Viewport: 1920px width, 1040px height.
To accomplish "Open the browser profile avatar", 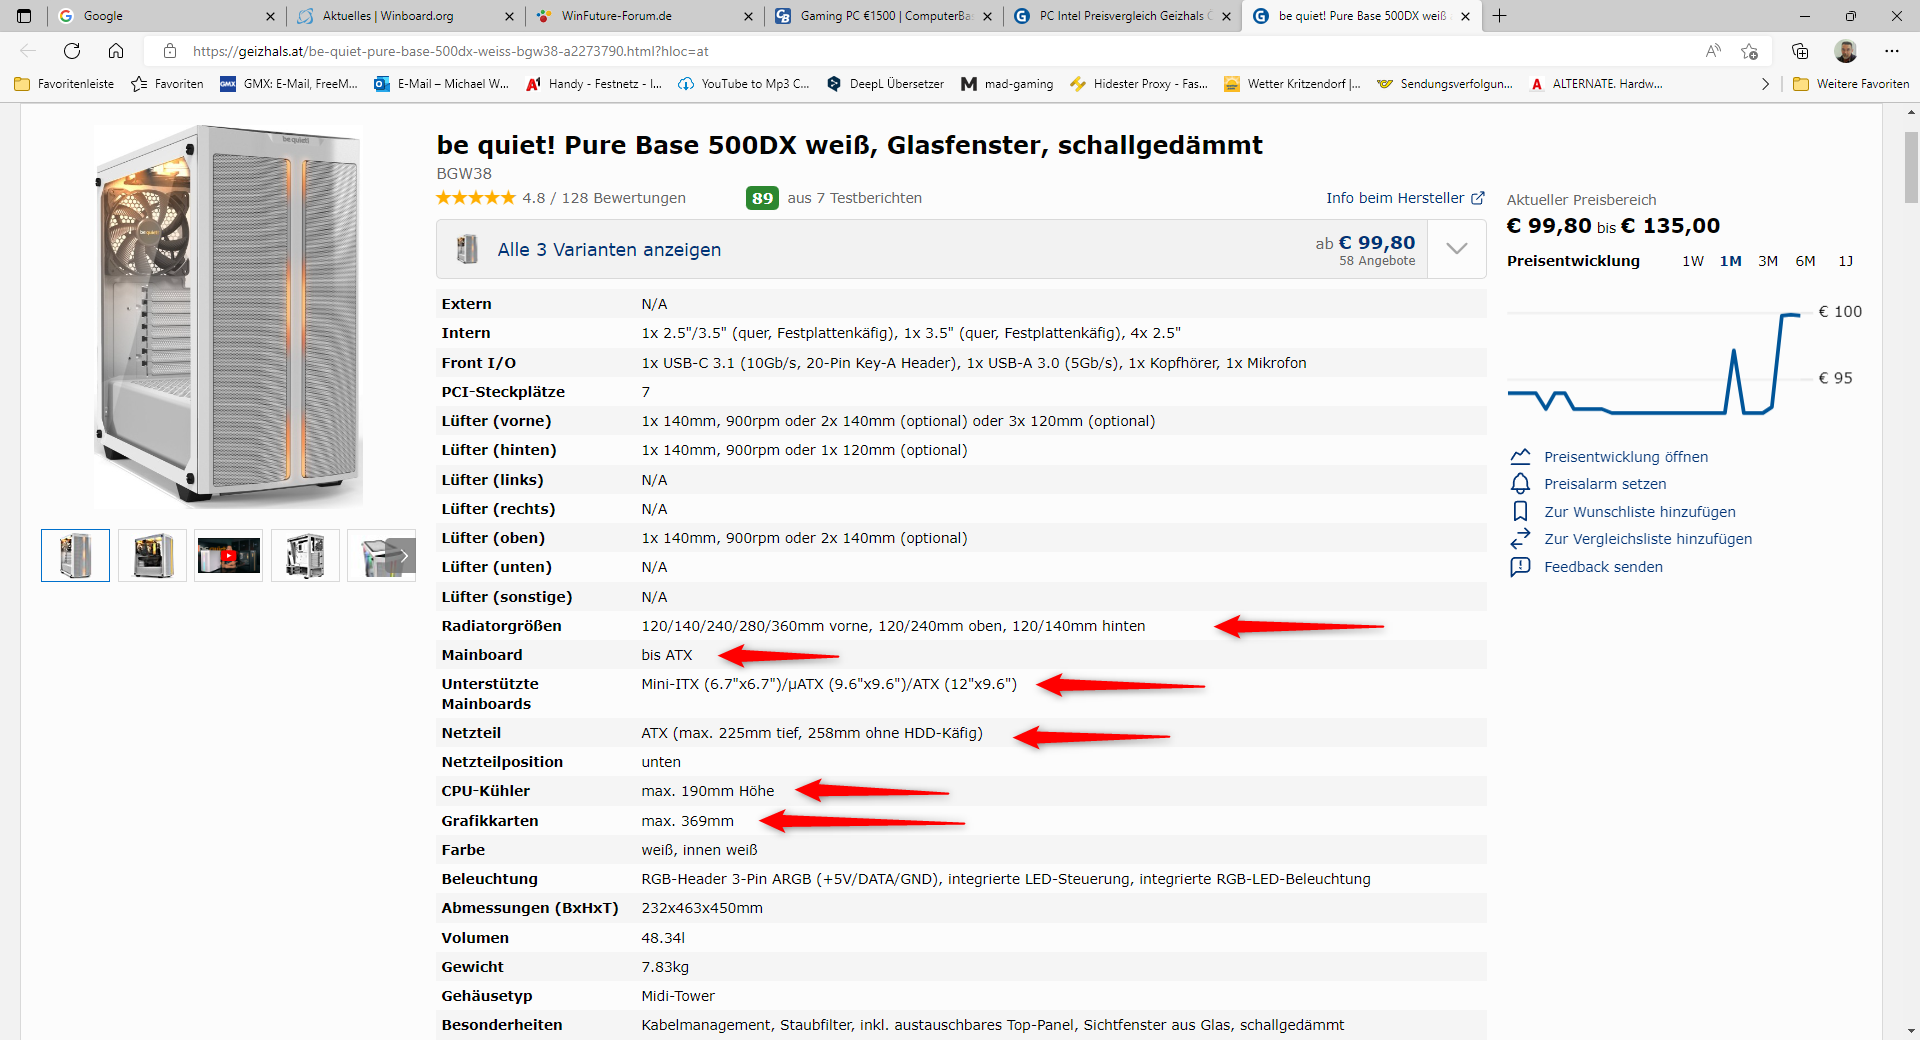I will pyautogui.click(x=1846, y=51).
